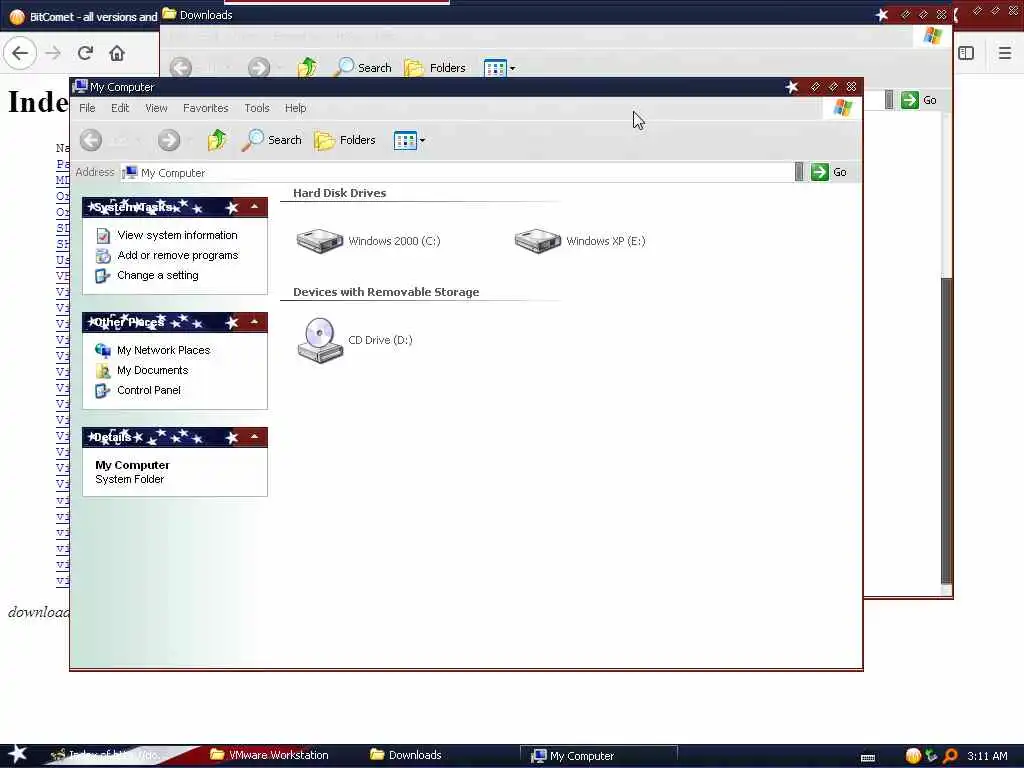The width and height of the screenshot is (1024, 768).
Task: Open the File menu
Action: point(87,108)
